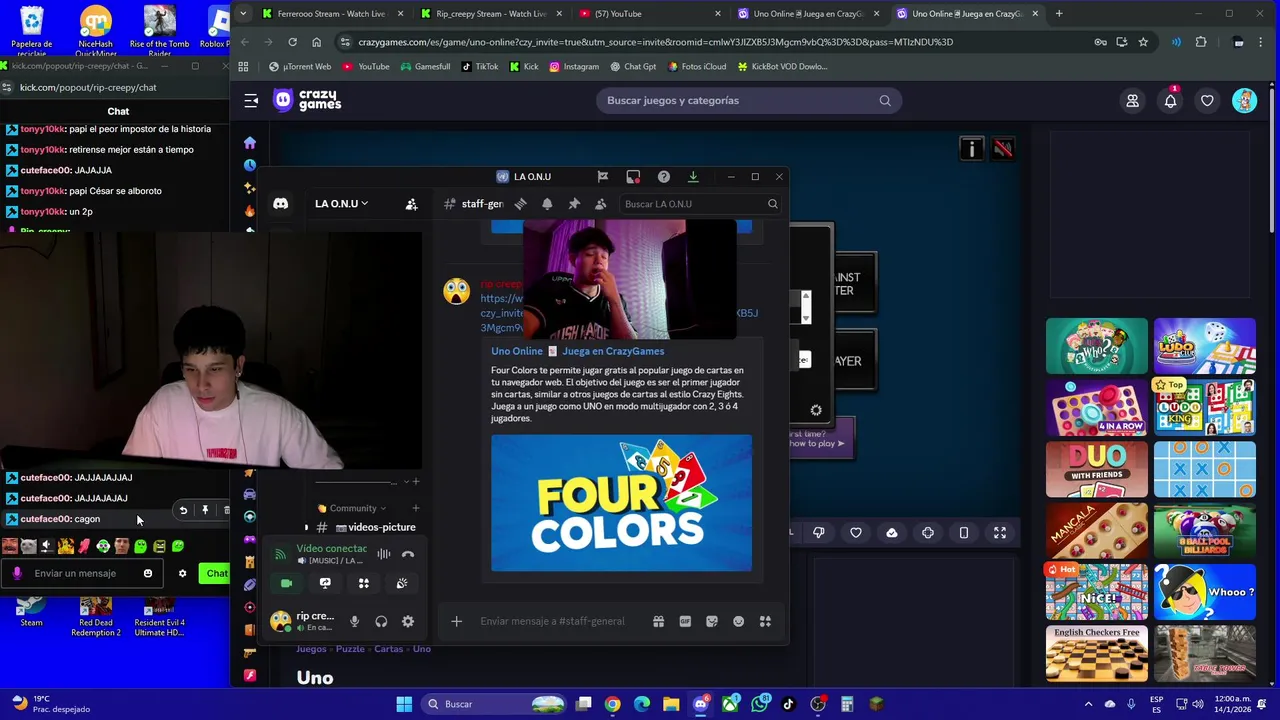Enter fullscreen for Uno game
Image resolution: width=1280 pixels, height=720 pixels.
(1000, 533)
